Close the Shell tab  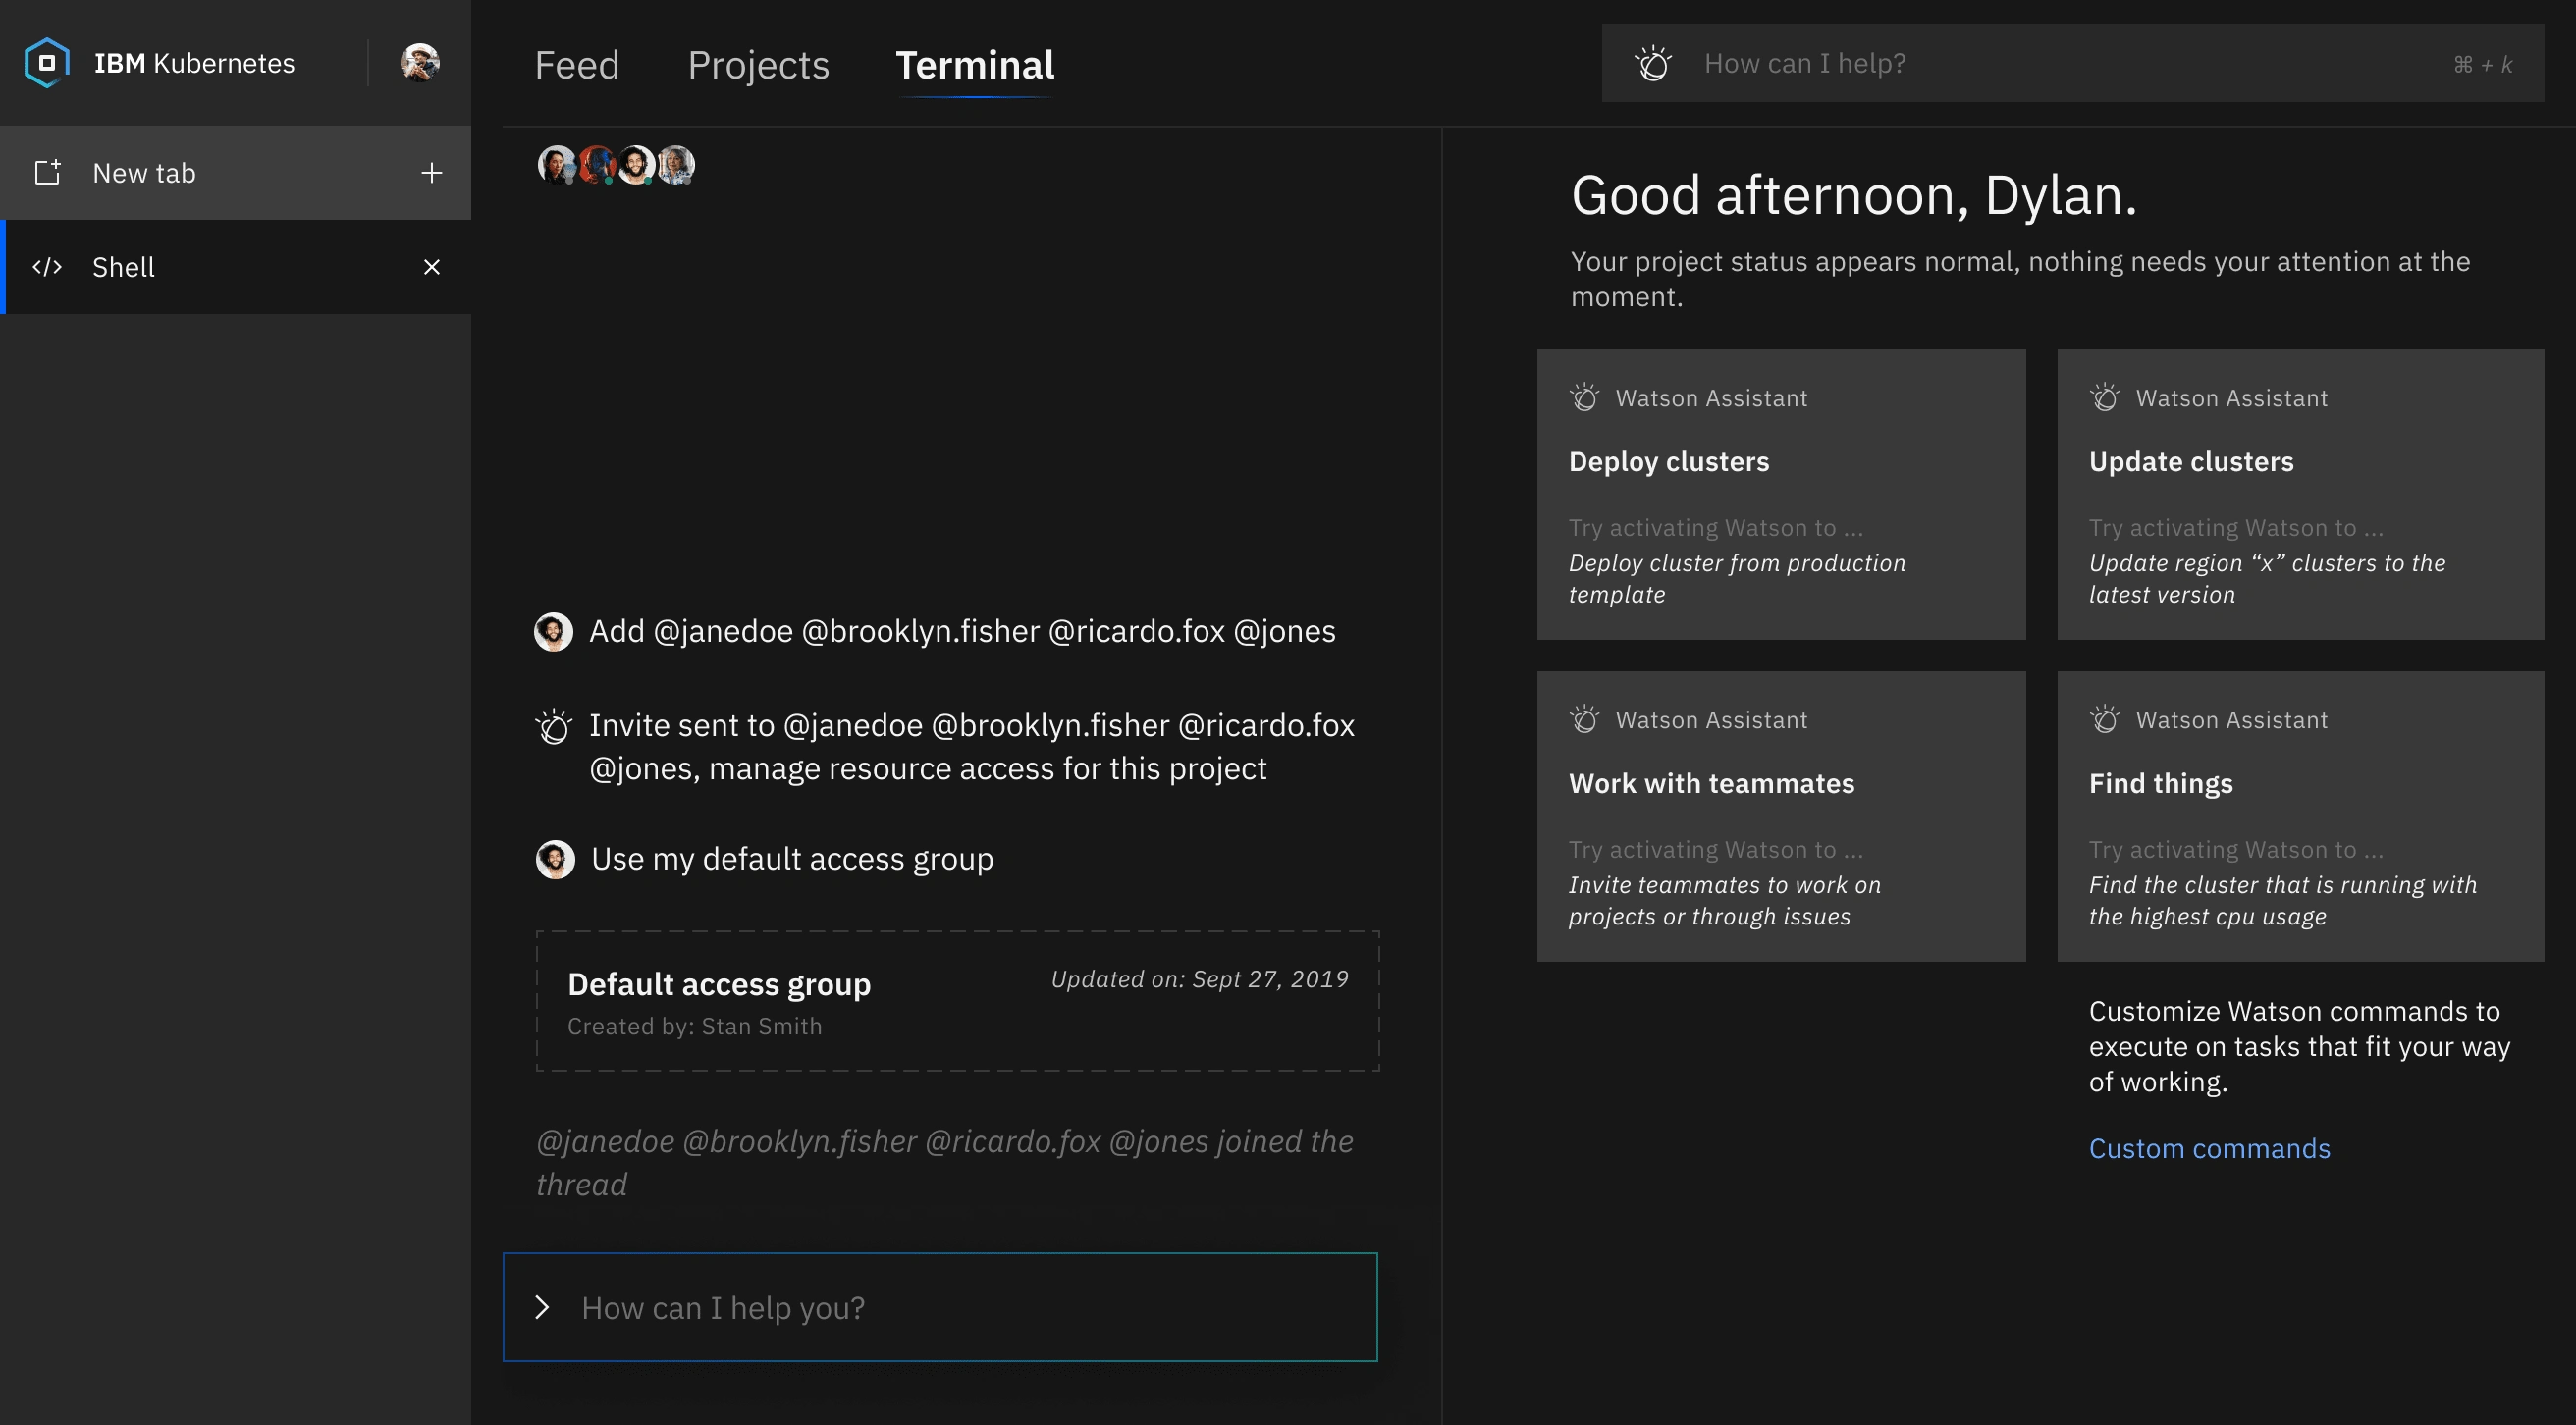(431, 267)
